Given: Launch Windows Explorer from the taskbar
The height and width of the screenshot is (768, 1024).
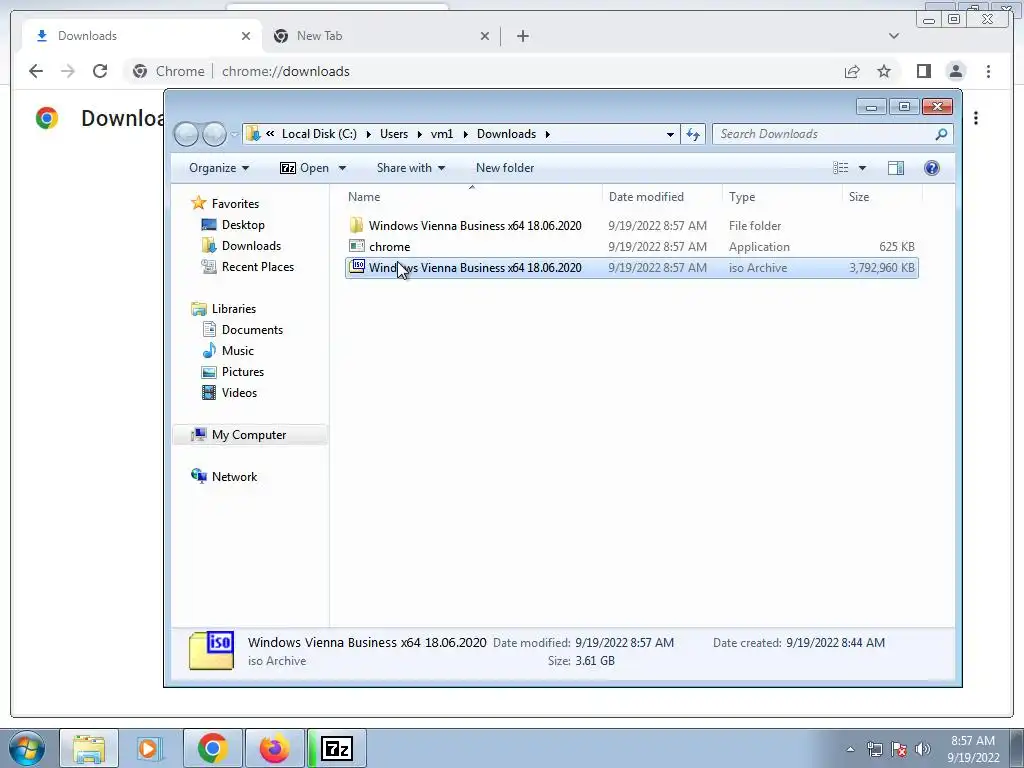Looking at the screenshot, I should [89, 748].
